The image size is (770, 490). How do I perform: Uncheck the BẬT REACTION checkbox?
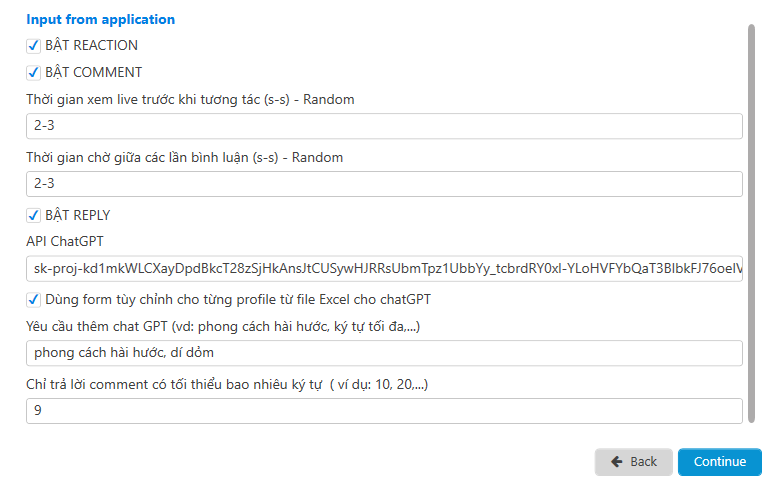point(33,45)
